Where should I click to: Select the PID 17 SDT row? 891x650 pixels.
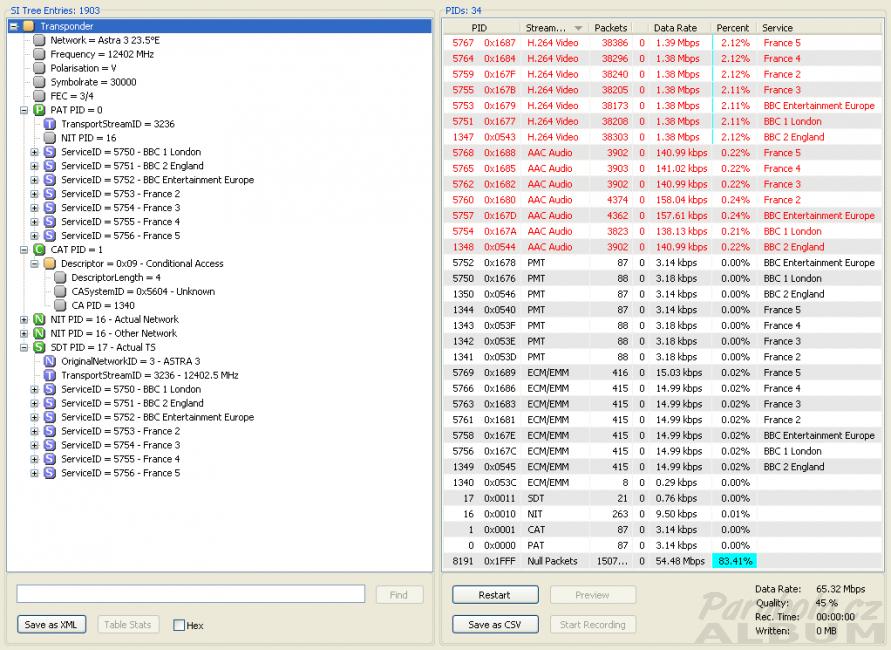tap(663, 498)
